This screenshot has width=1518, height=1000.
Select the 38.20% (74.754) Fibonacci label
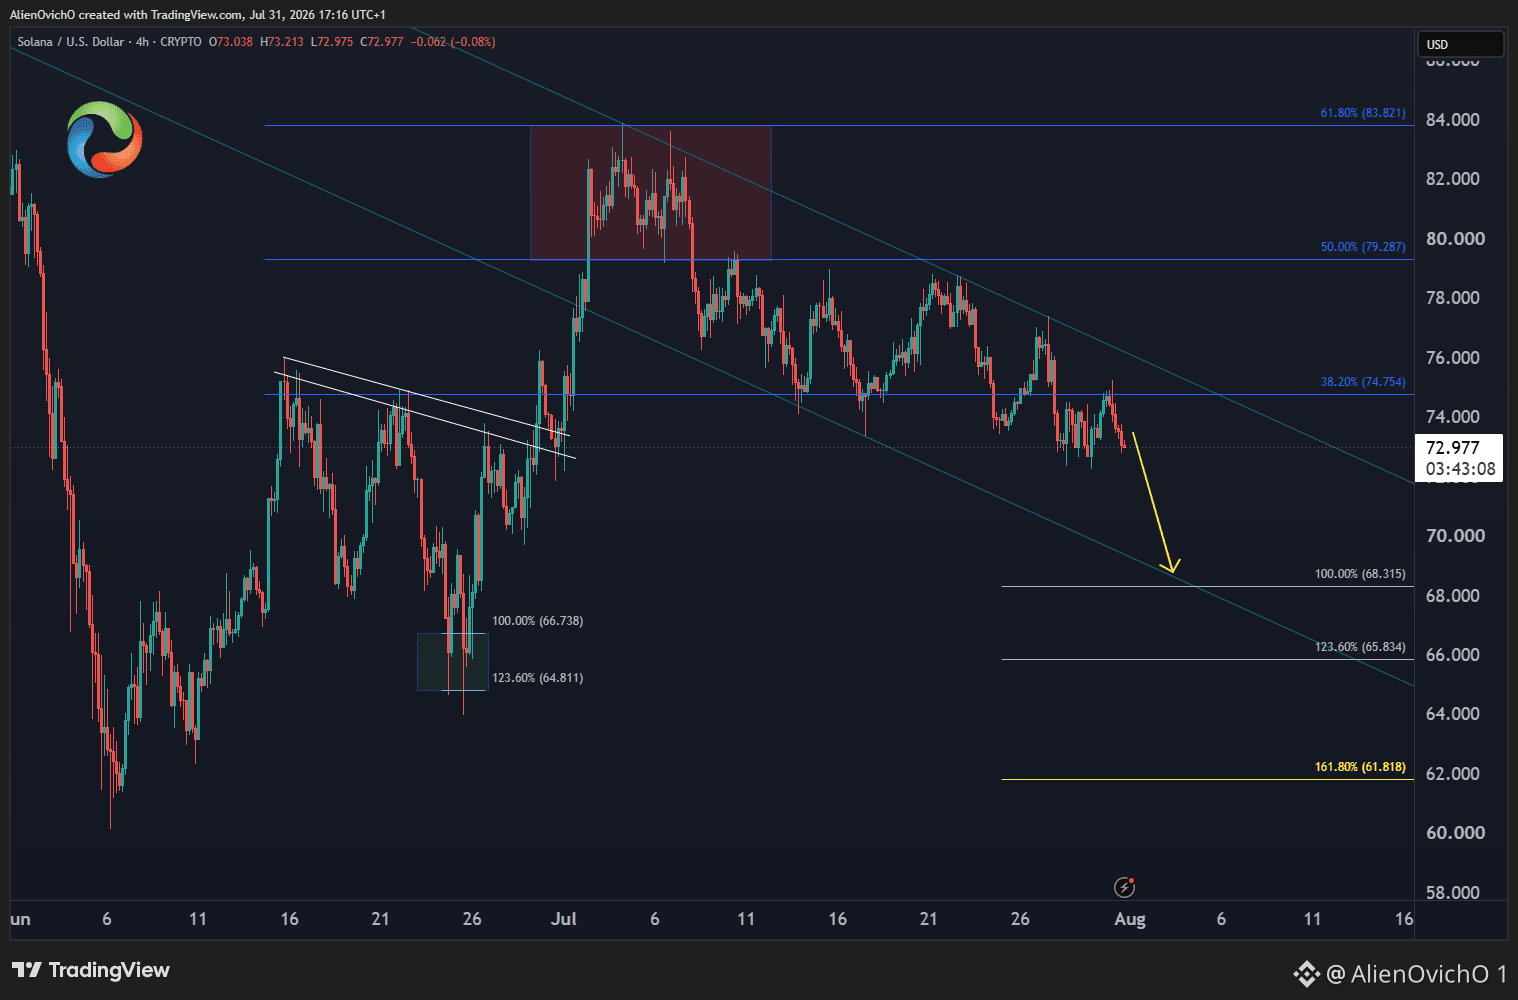(1362, 382)
